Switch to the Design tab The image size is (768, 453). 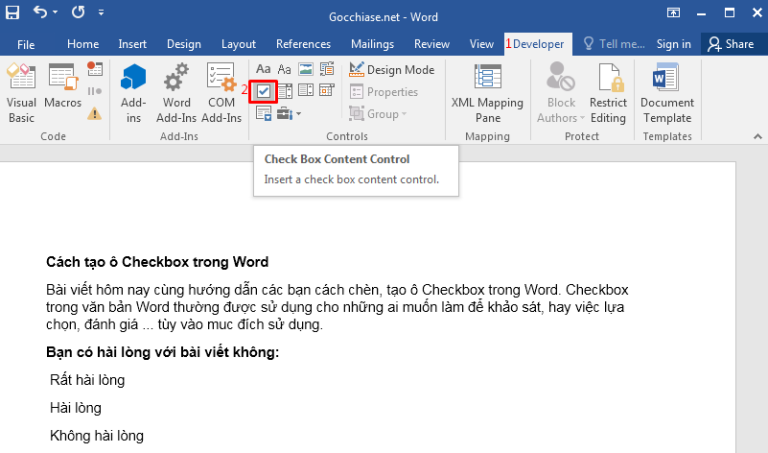pos(184,44)
